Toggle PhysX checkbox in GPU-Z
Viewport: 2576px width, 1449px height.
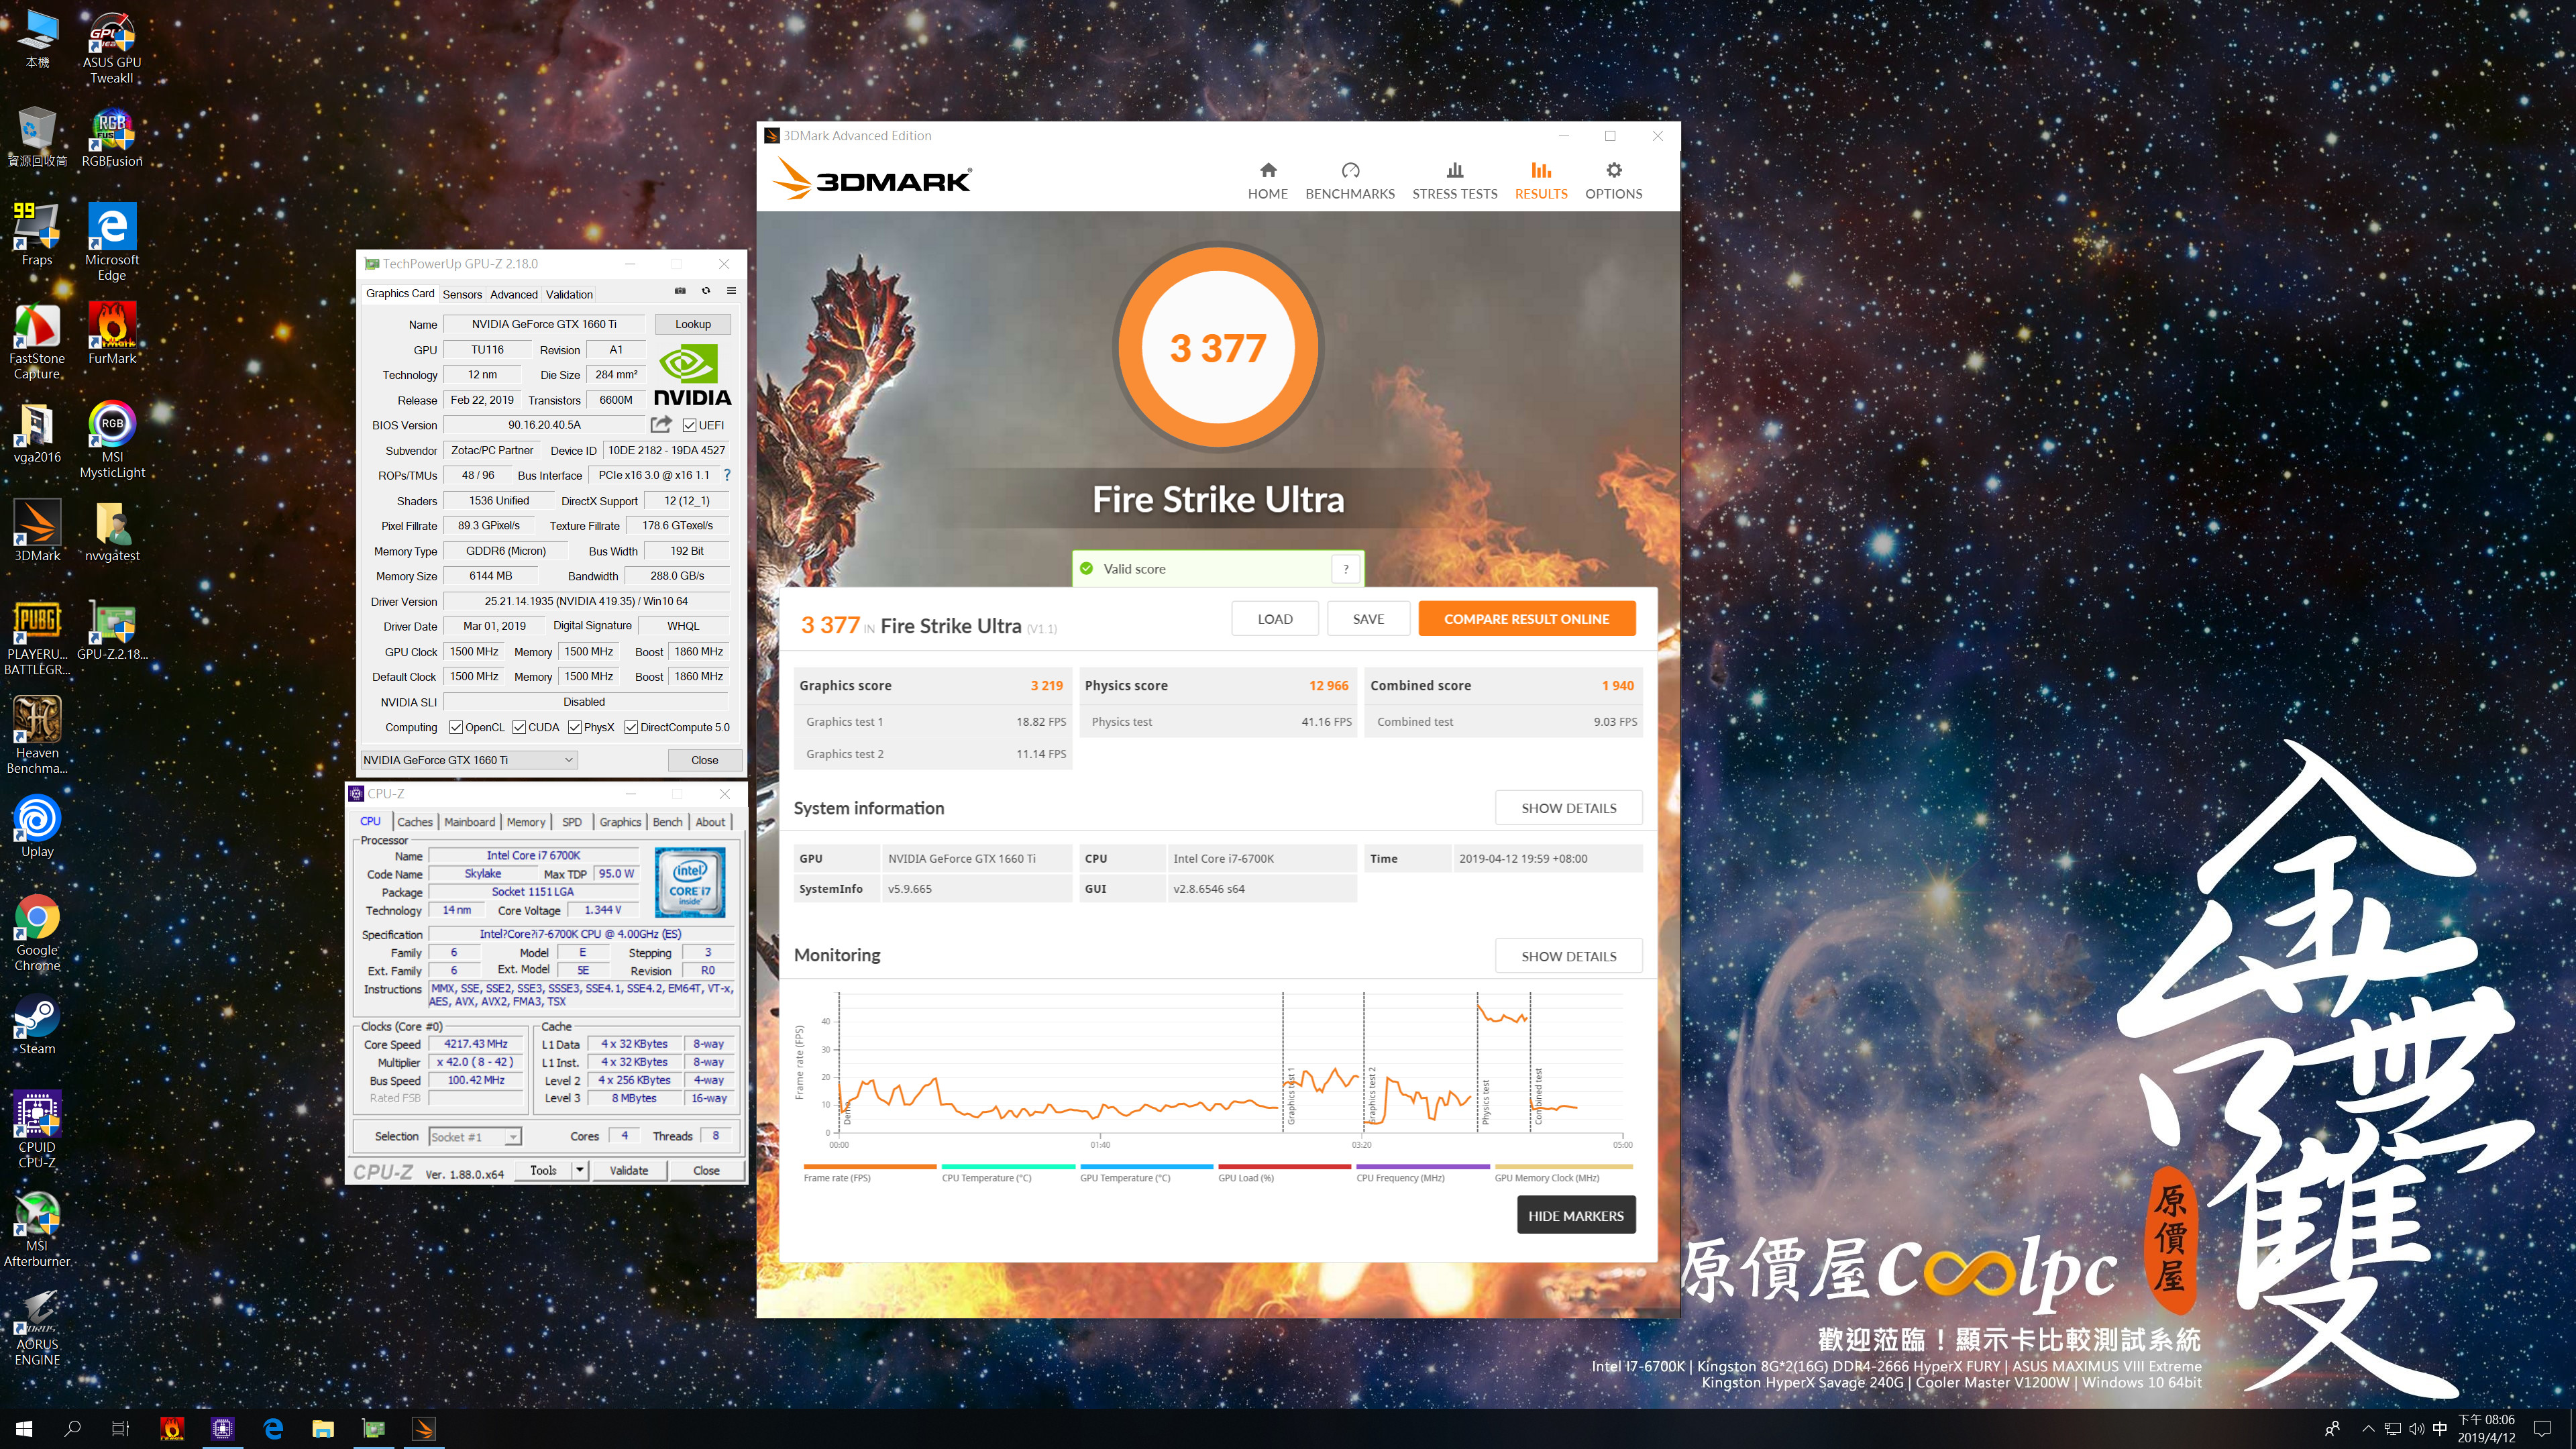point(575,727)
